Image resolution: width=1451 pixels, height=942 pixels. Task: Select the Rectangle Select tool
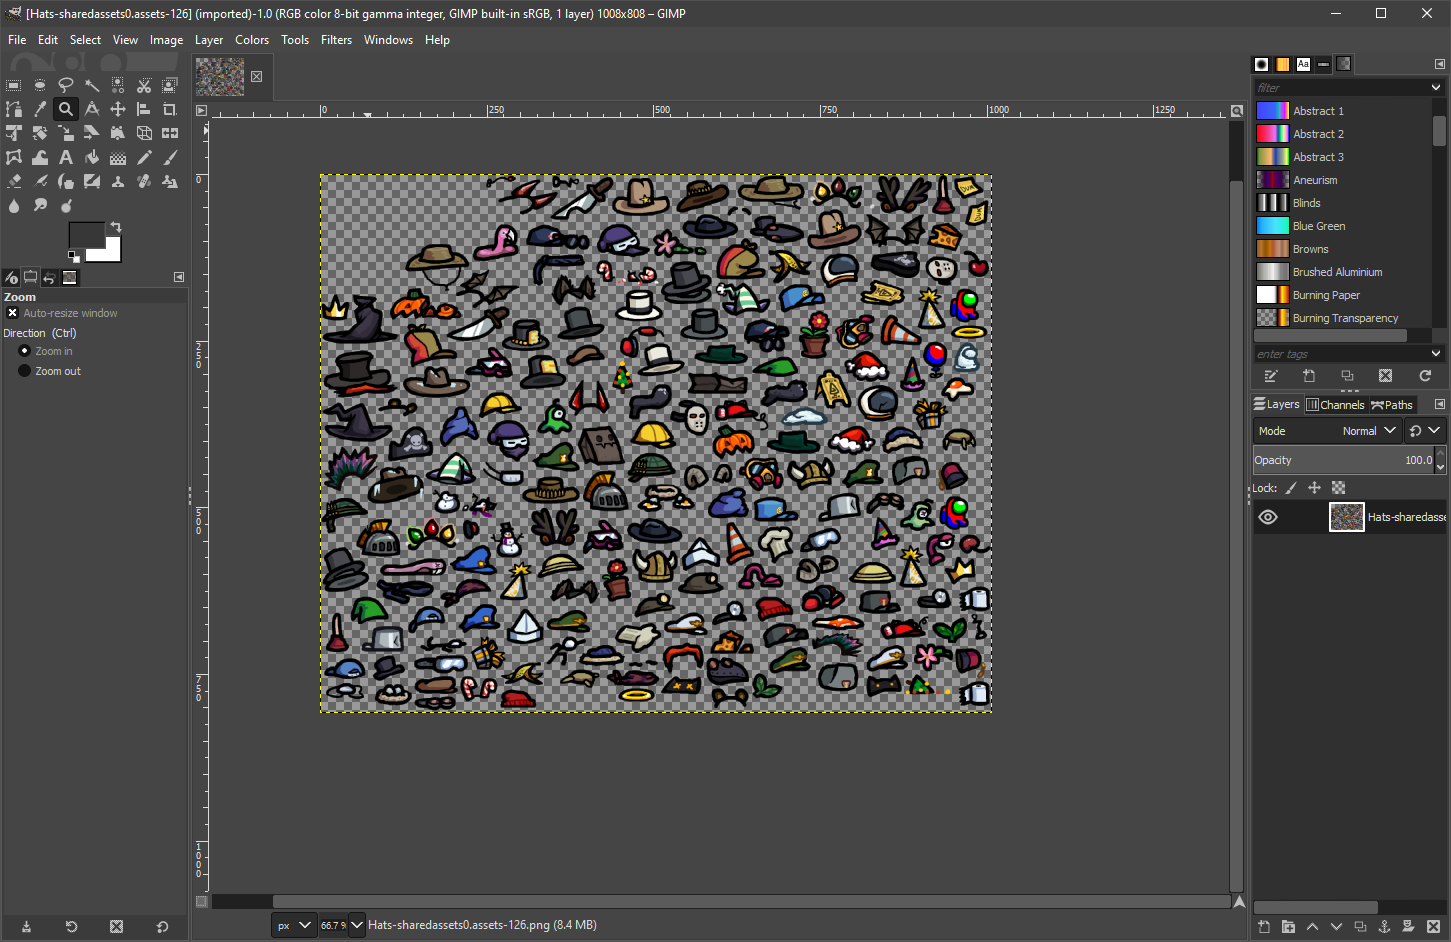coord(14,85)
